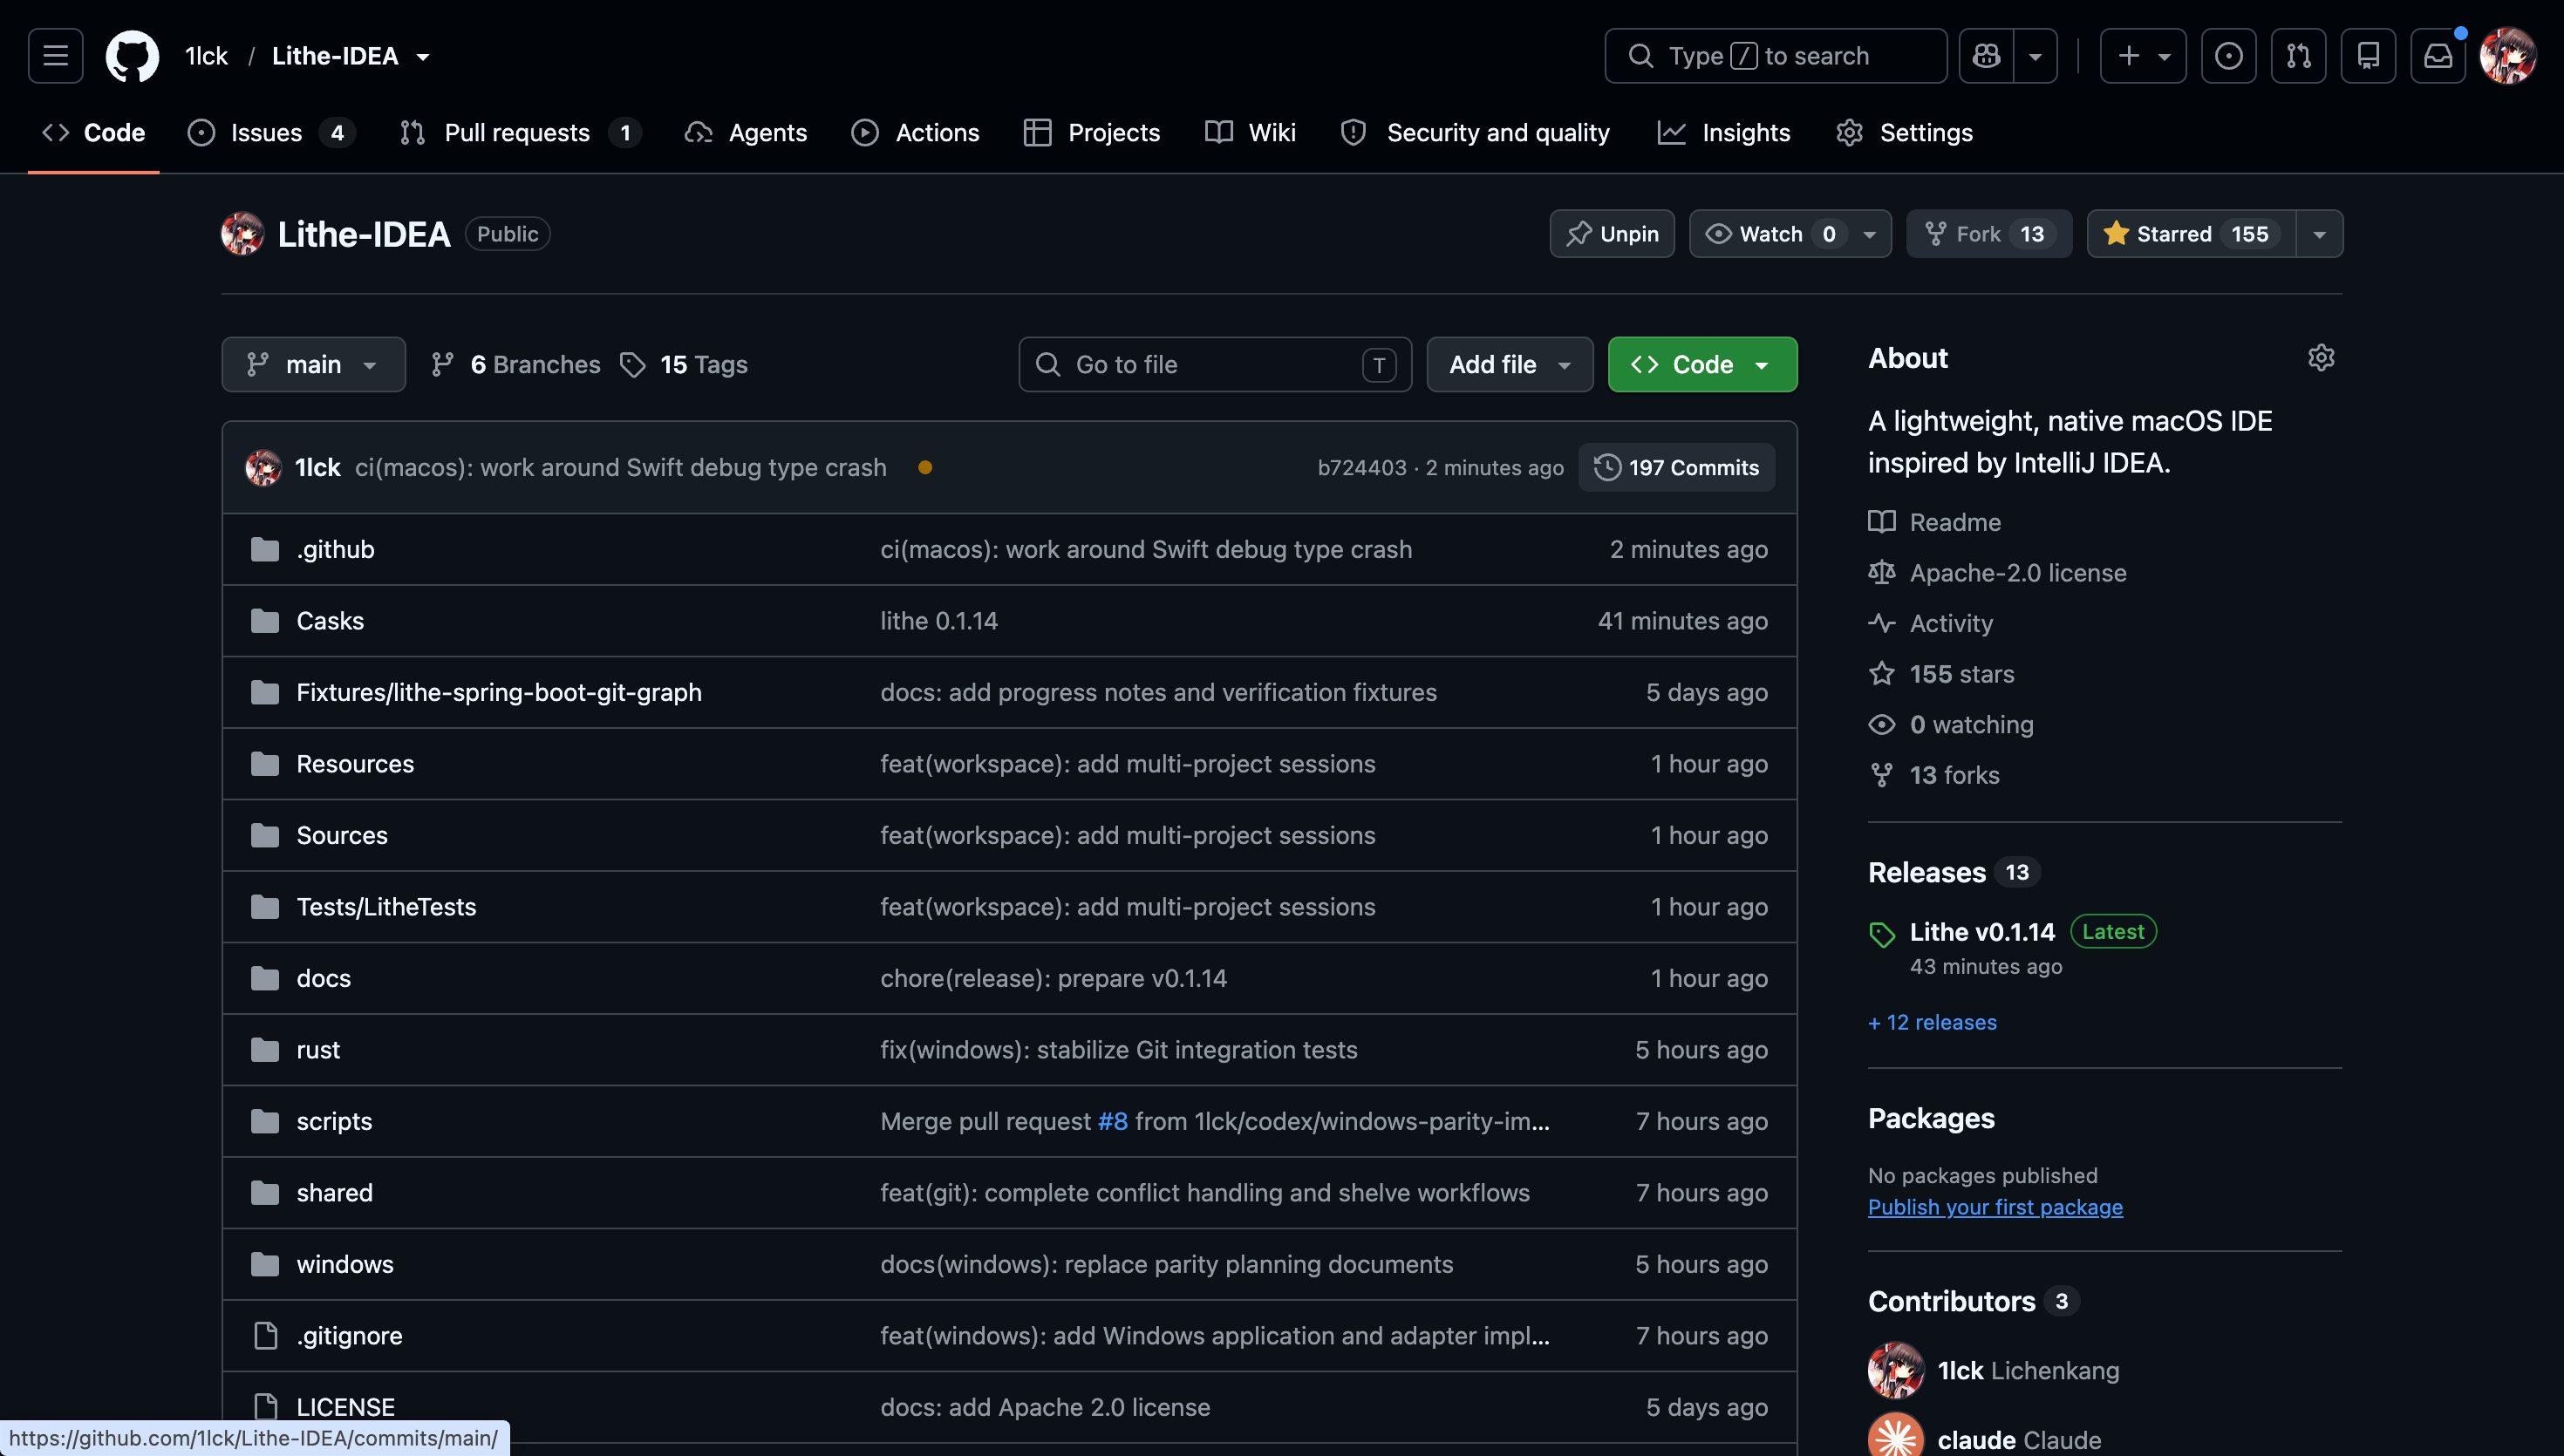Open the Actions tab
The width and height of the screenshot is (2564, 1456).
[915, 133]
